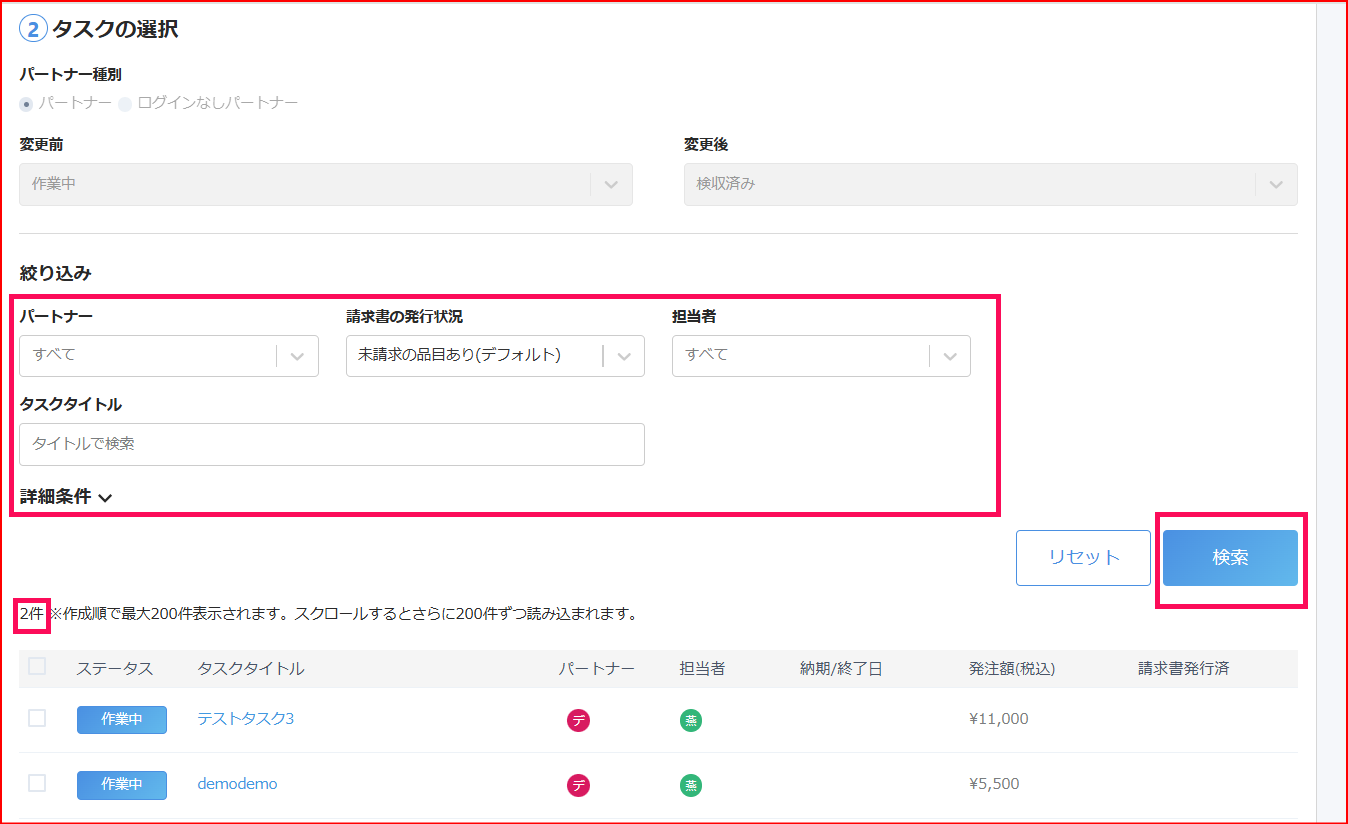Click partner avatar icon in テストタスク3 row

coord(578,720)
